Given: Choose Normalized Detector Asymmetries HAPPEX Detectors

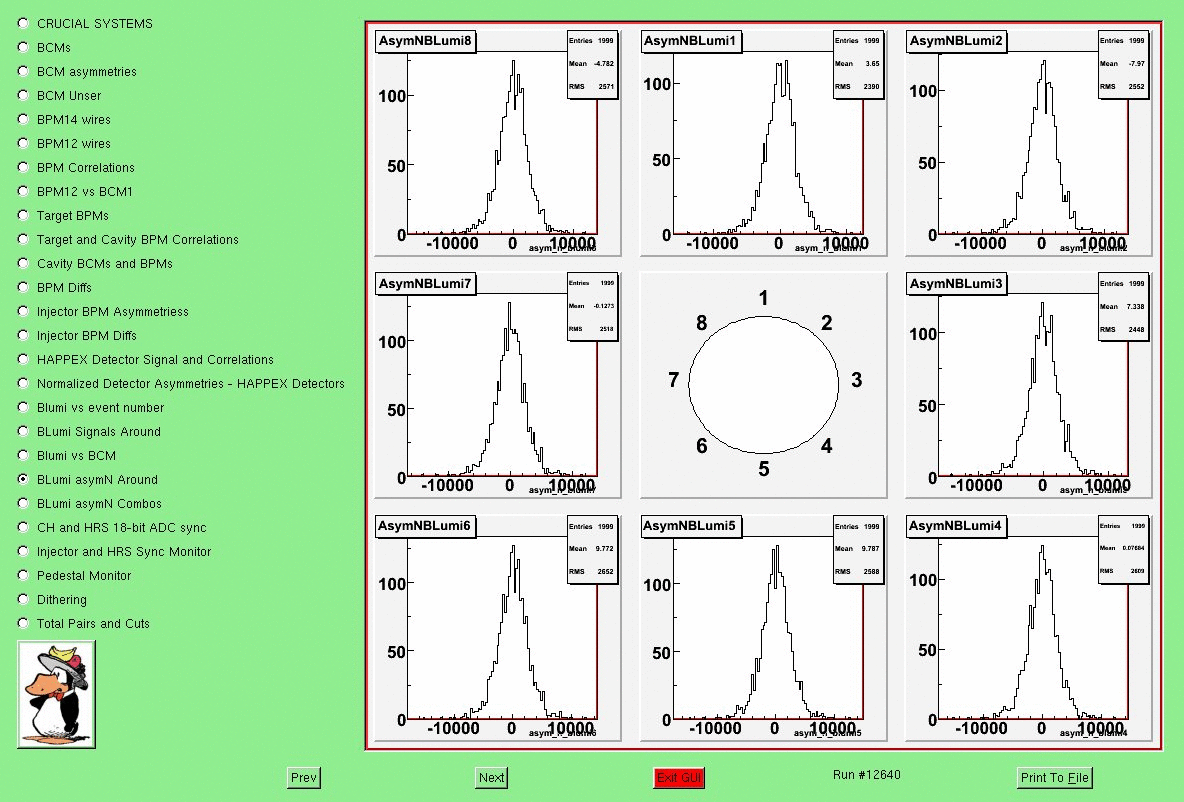Looking at the screenshot, I should (23, 383).
